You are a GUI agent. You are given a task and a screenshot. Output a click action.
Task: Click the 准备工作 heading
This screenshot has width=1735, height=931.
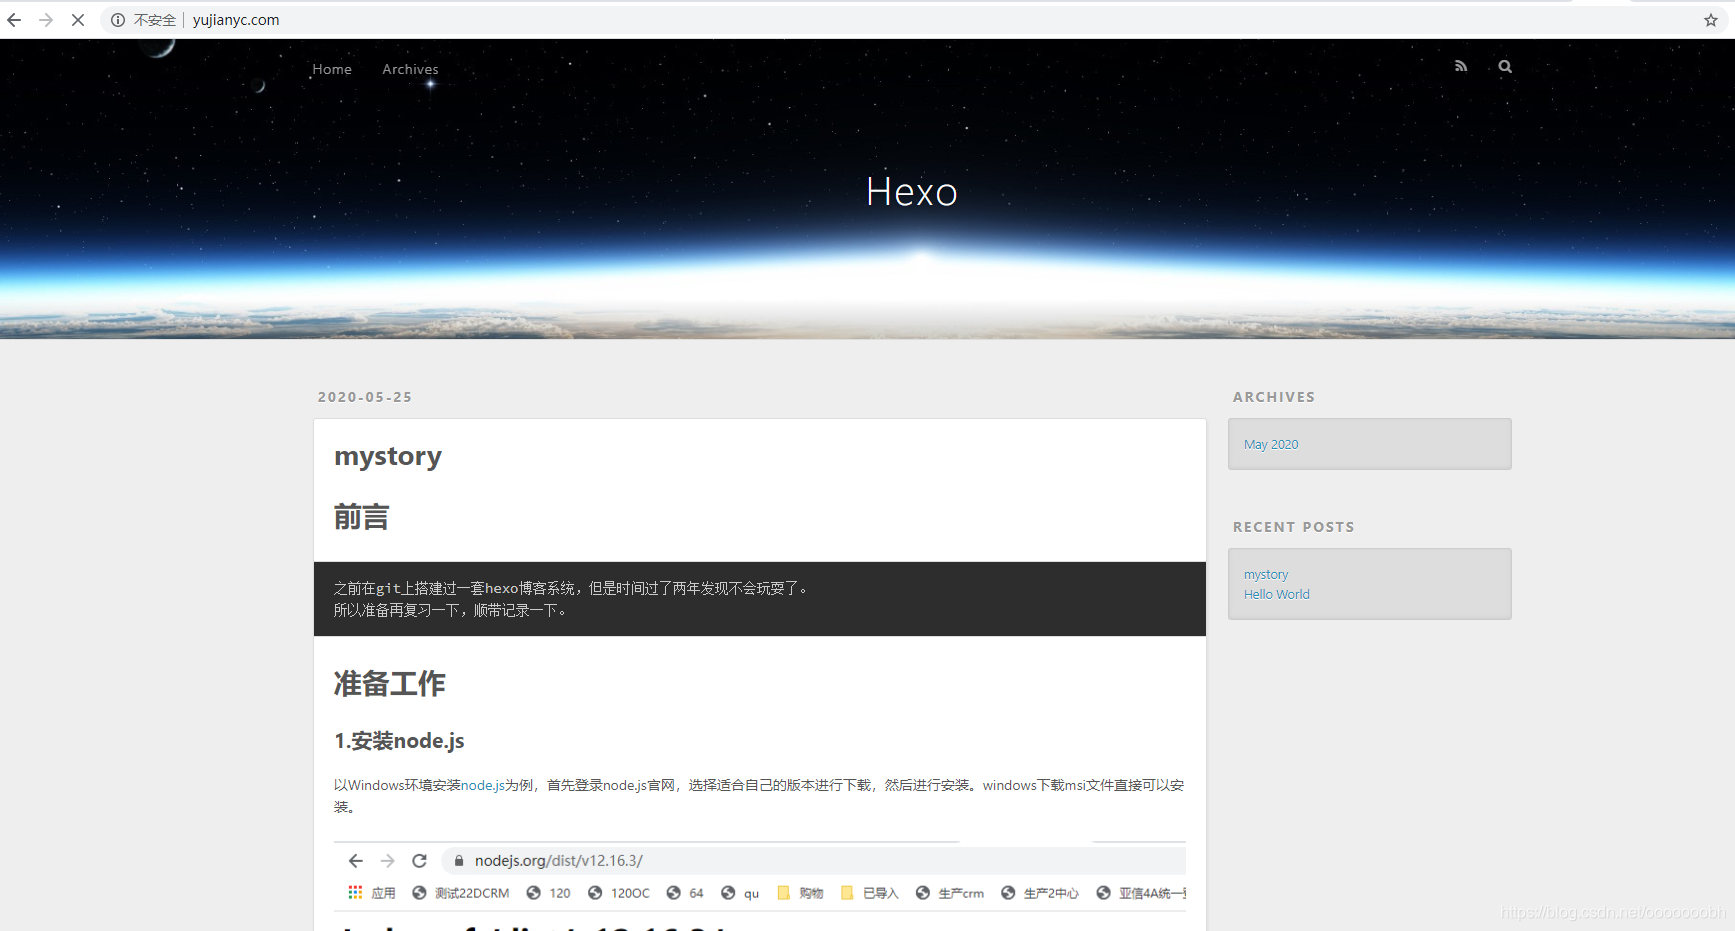[x=389, y=683]
